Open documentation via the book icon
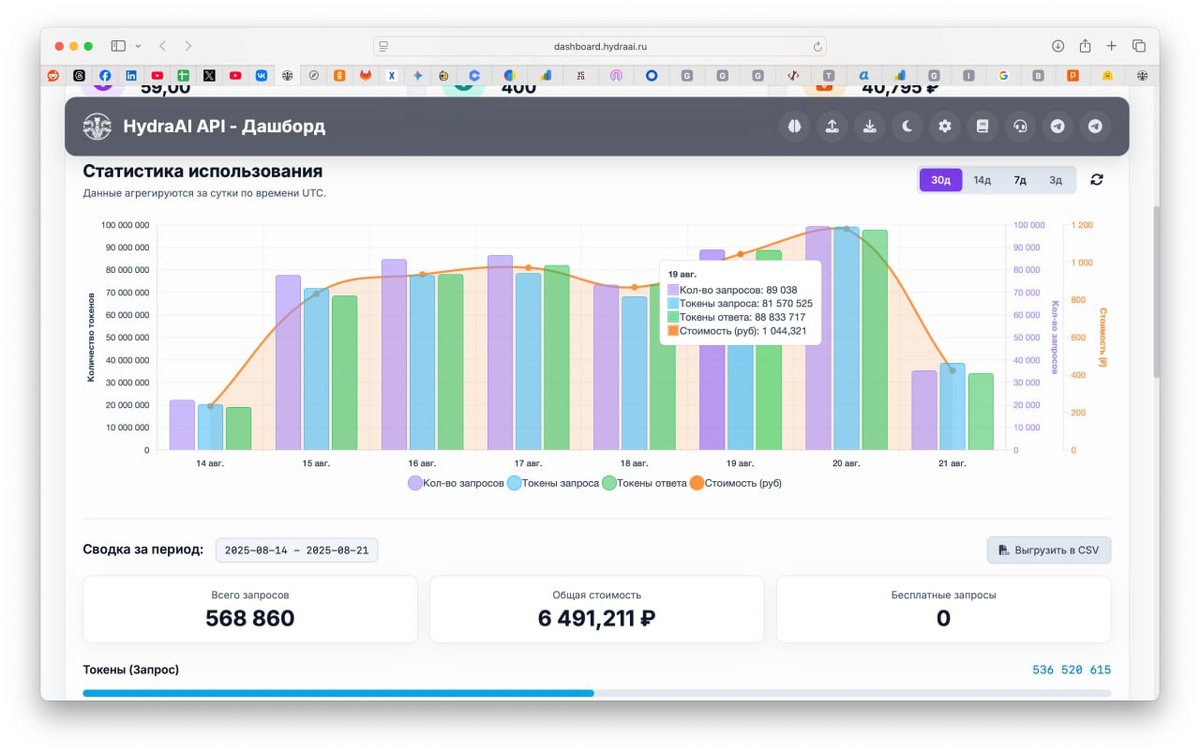Viewport: 1200px width, 754px height. 982,126
